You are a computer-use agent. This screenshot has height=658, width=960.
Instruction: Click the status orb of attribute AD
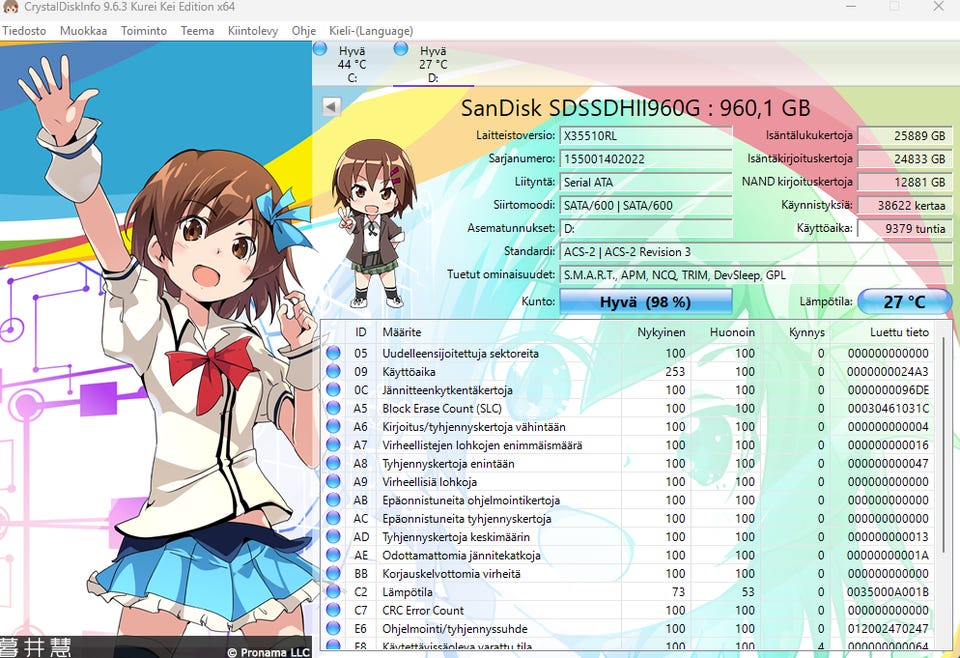(333, 537)
